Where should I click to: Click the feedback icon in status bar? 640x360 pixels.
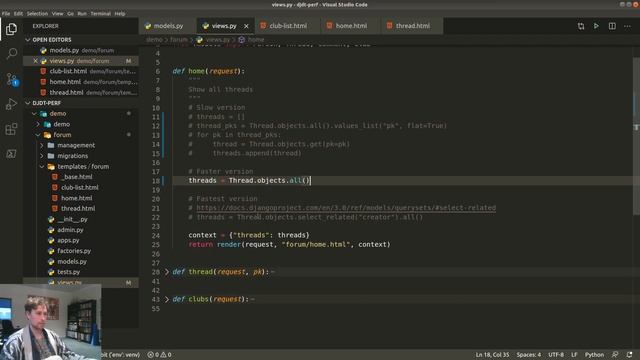click(x=615, y=355)
